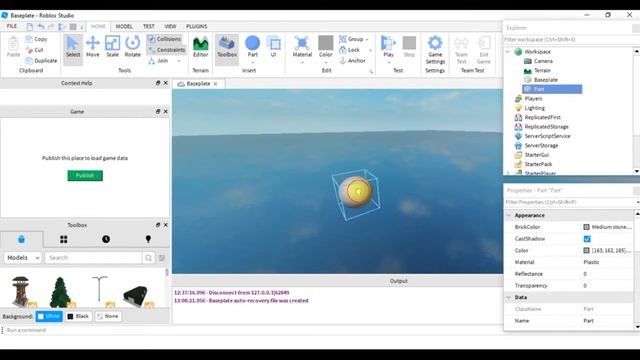Open the Terrain Editor
This screenshot has width=640, height=360.
coord(200,47)
